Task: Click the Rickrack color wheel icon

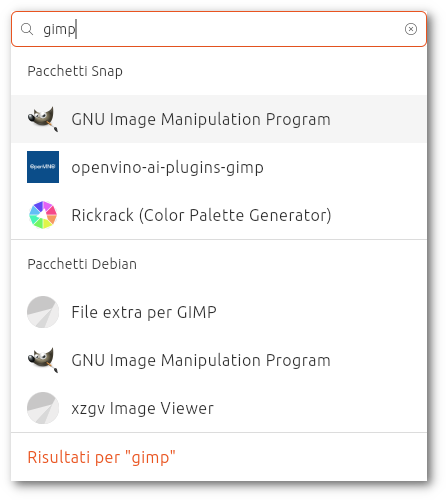Action: point(43,215)
